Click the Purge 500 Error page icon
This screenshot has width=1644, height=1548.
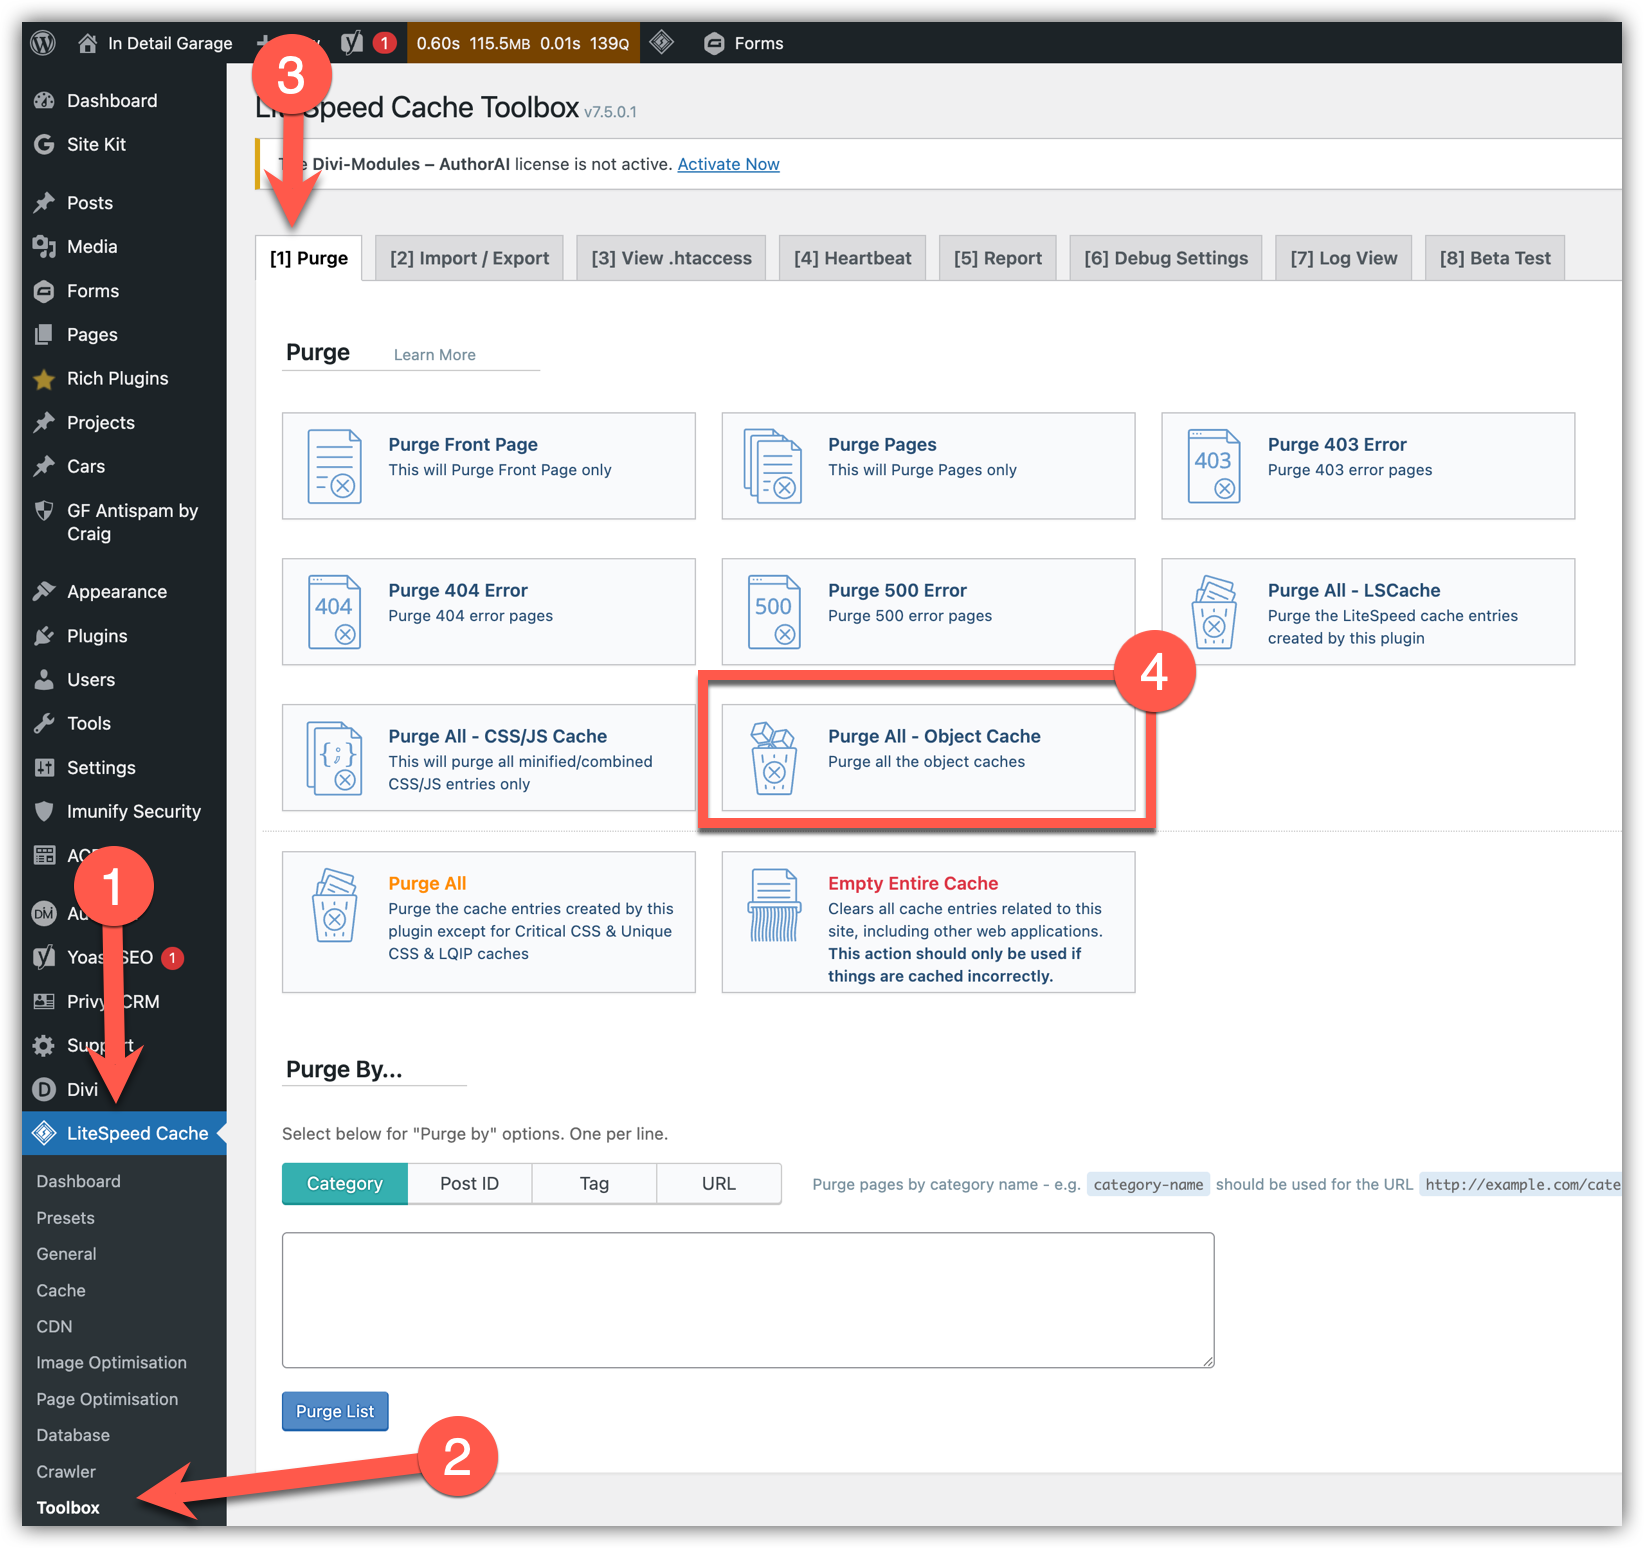[x=773, y=612]
